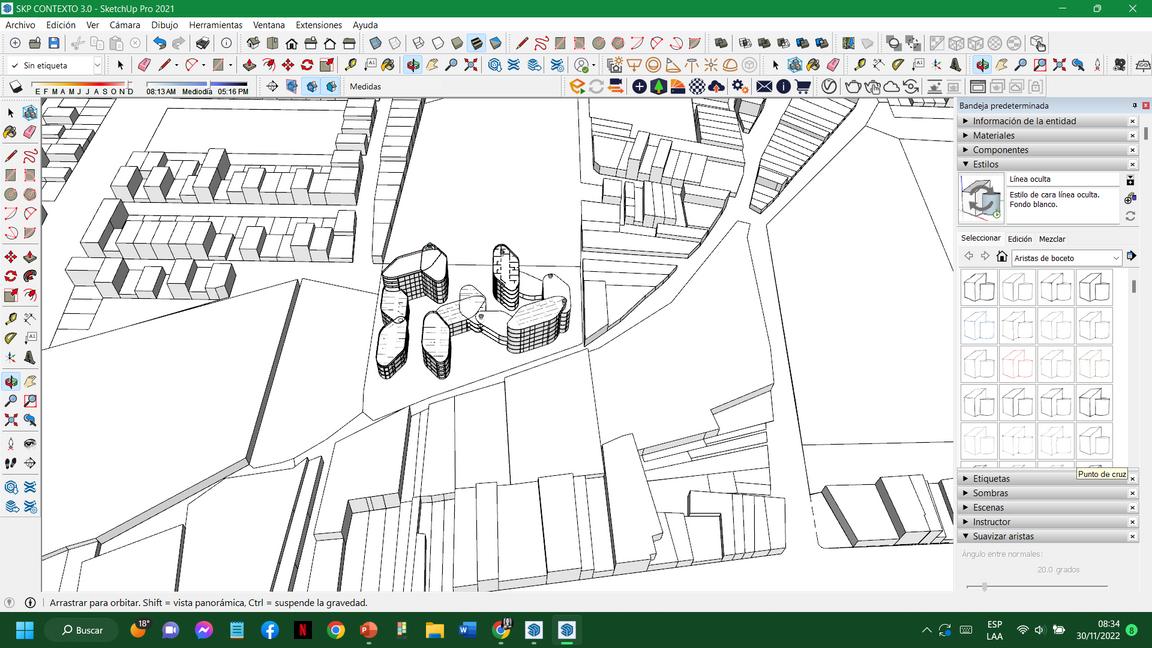Viewport: 1152px width, 648px height.
Task: Click the home icon in Styles browser
Action: [x=1001, y=257]
